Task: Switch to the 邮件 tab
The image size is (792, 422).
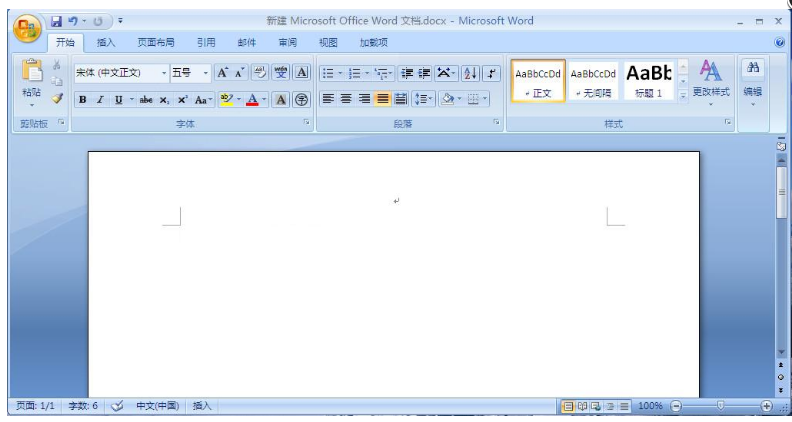Action: (x=246, y=43)
